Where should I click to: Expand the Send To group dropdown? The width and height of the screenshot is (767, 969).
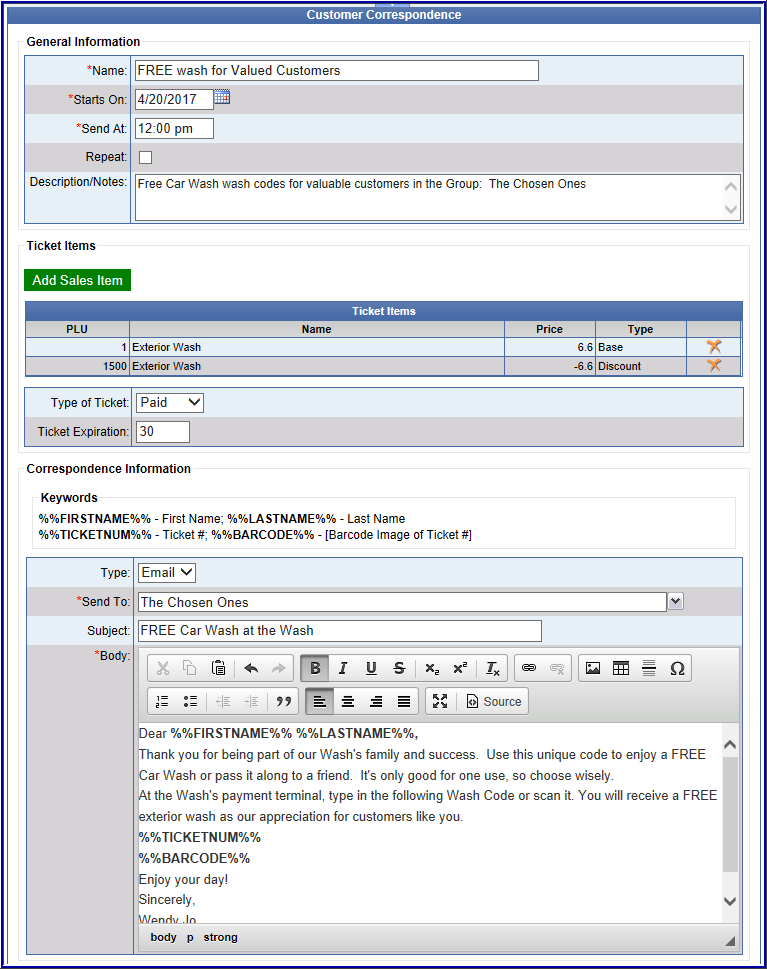tap(676, 601)
